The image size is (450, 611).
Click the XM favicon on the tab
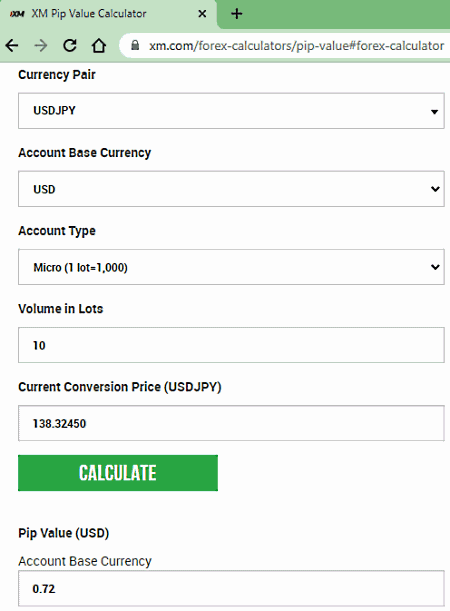[x=17, y=14]
